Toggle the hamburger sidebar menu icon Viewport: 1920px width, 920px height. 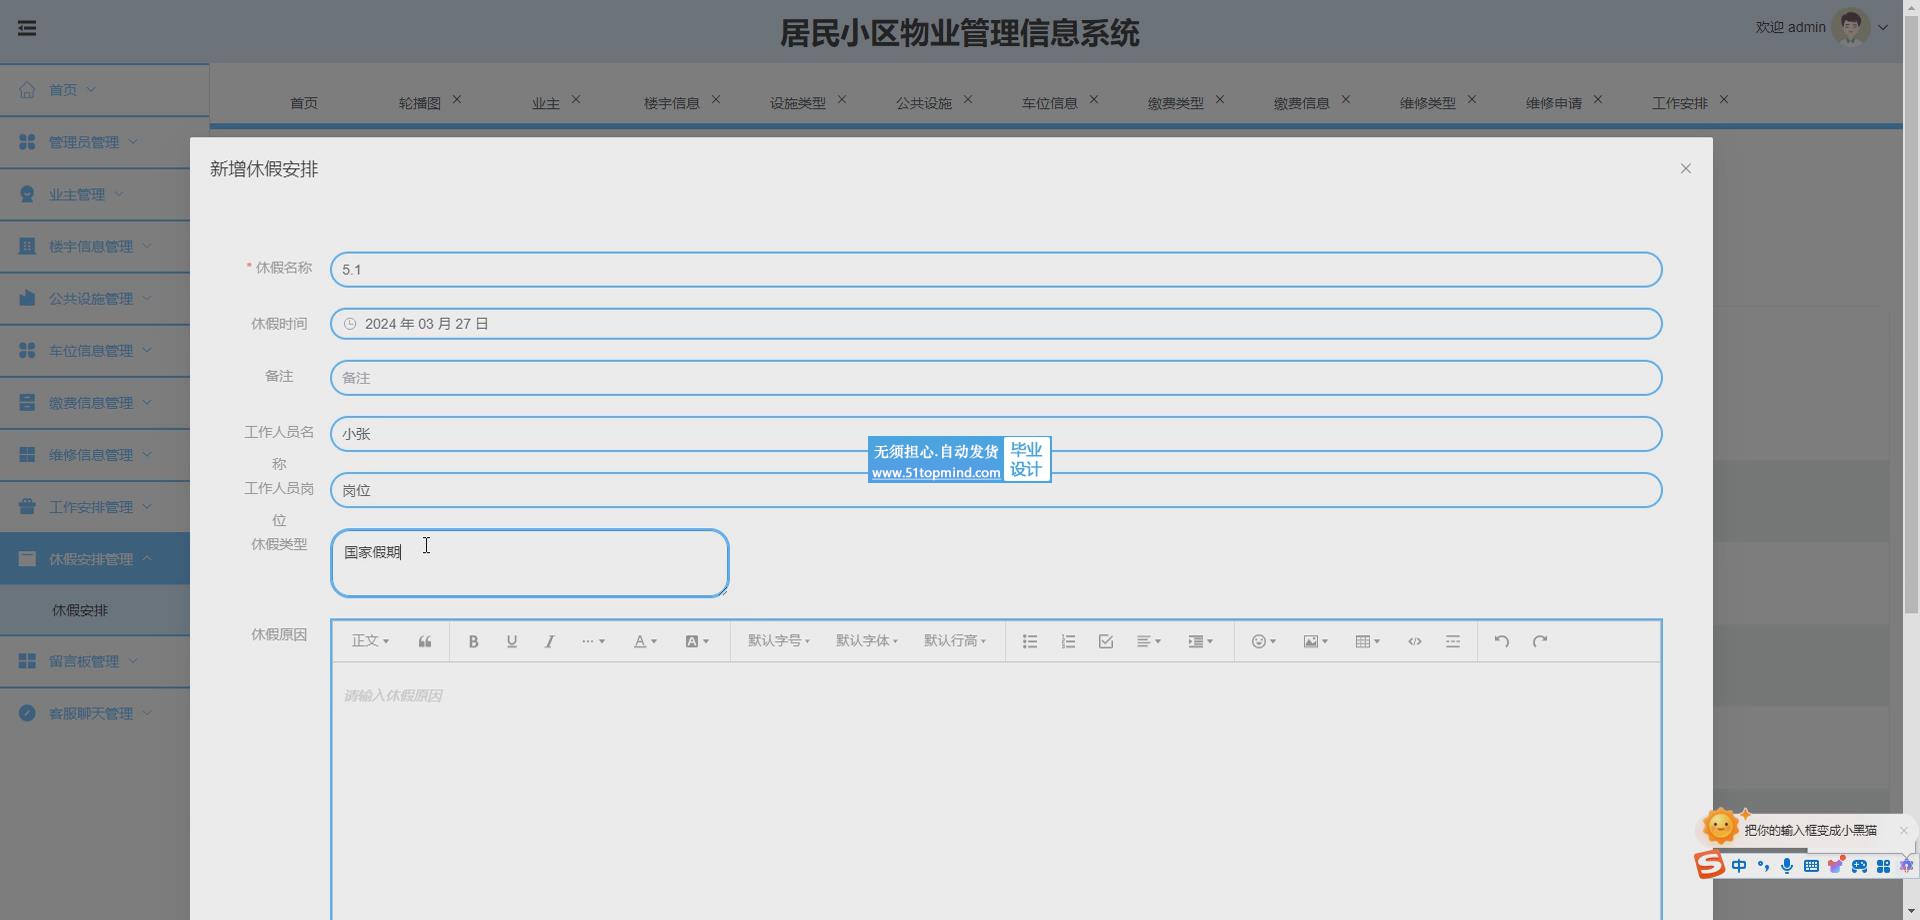[x=27, y=28]
